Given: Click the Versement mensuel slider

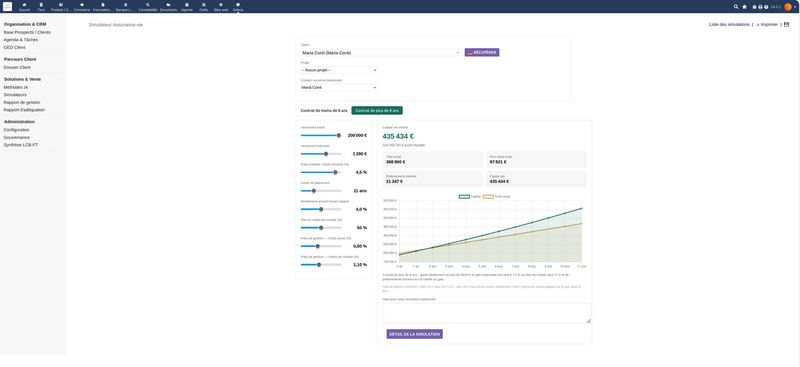Looking at the screenshot, I should (x=321, y=154).
